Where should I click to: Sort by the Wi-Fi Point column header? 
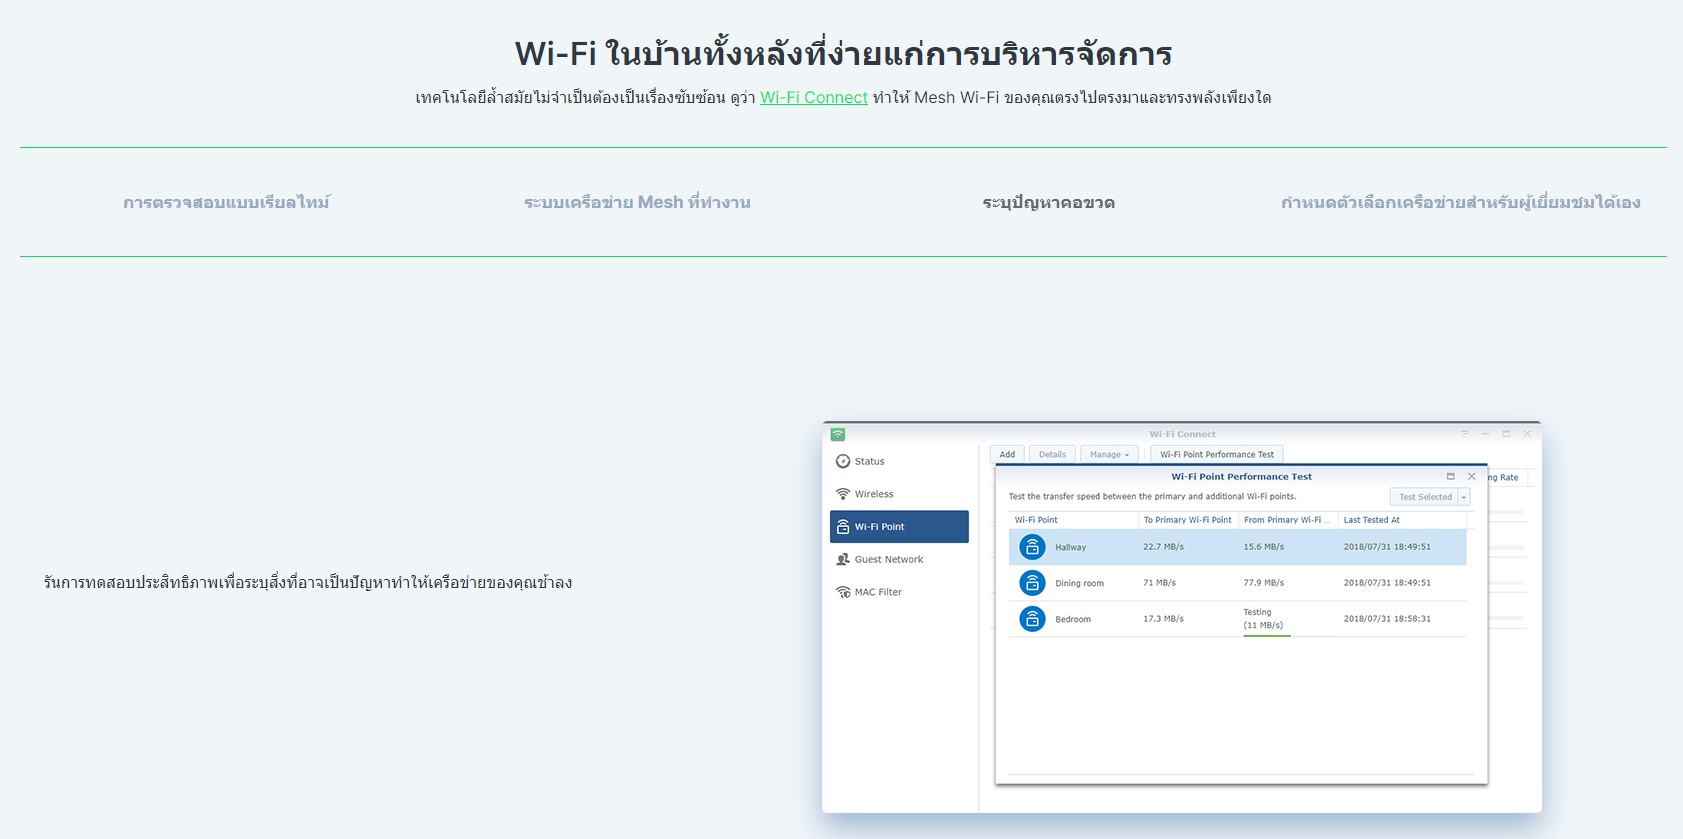point(1074,520)
